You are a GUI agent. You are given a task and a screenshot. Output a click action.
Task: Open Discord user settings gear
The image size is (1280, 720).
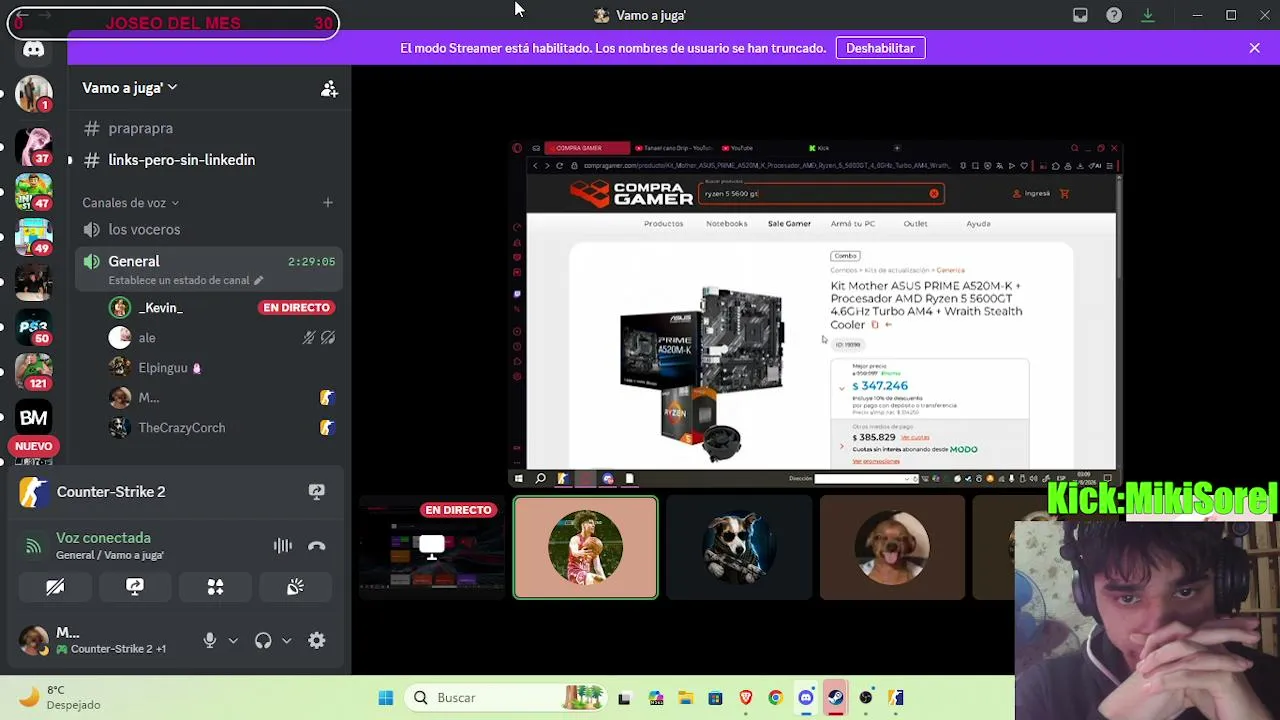pyautogui.click(x=316, y=641)
